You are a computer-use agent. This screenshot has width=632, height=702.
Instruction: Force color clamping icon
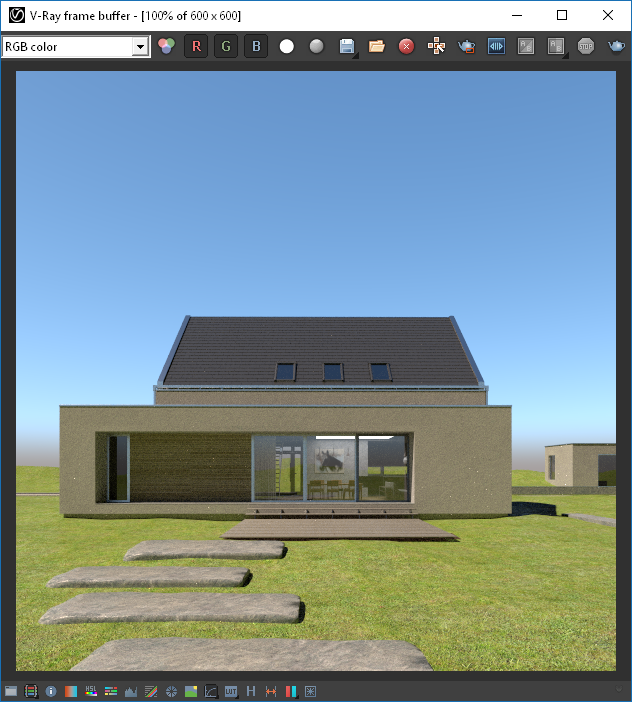31,691
